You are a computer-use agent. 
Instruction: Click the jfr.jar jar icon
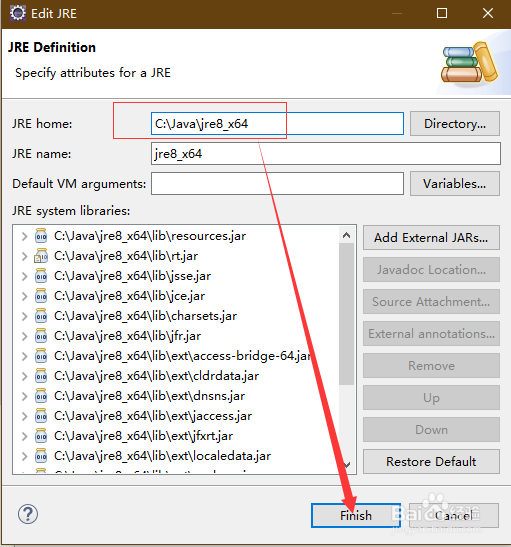[x=41, y=336]
